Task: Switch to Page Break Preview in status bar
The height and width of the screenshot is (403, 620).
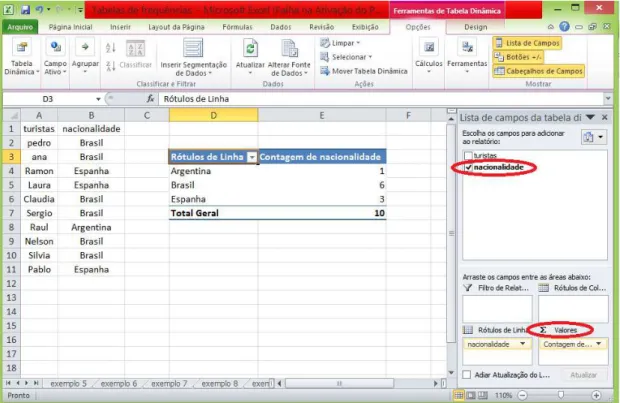Action: tap(483, 395)
